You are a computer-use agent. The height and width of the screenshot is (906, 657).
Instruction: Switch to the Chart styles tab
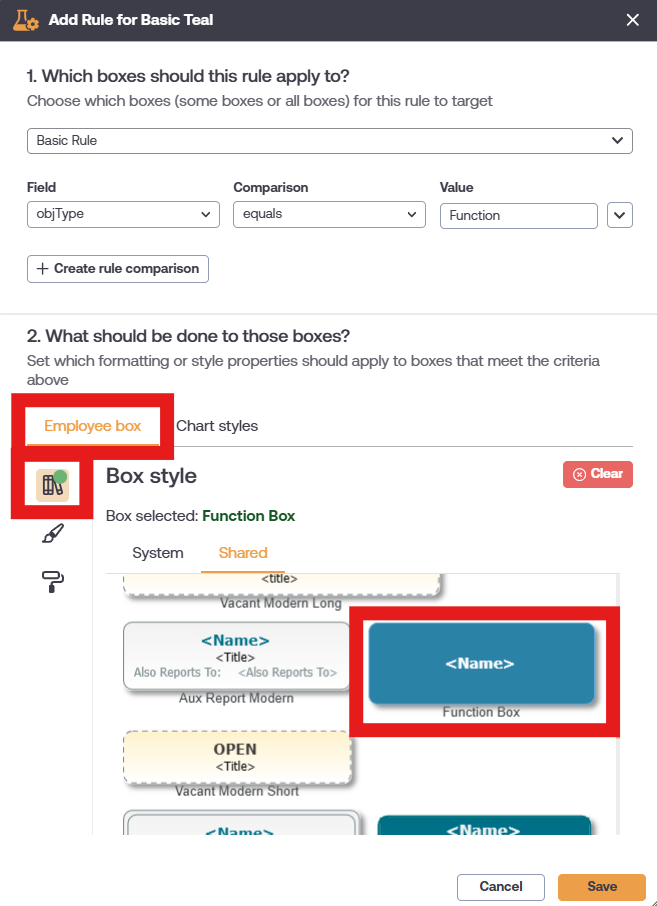click(217, 426)
